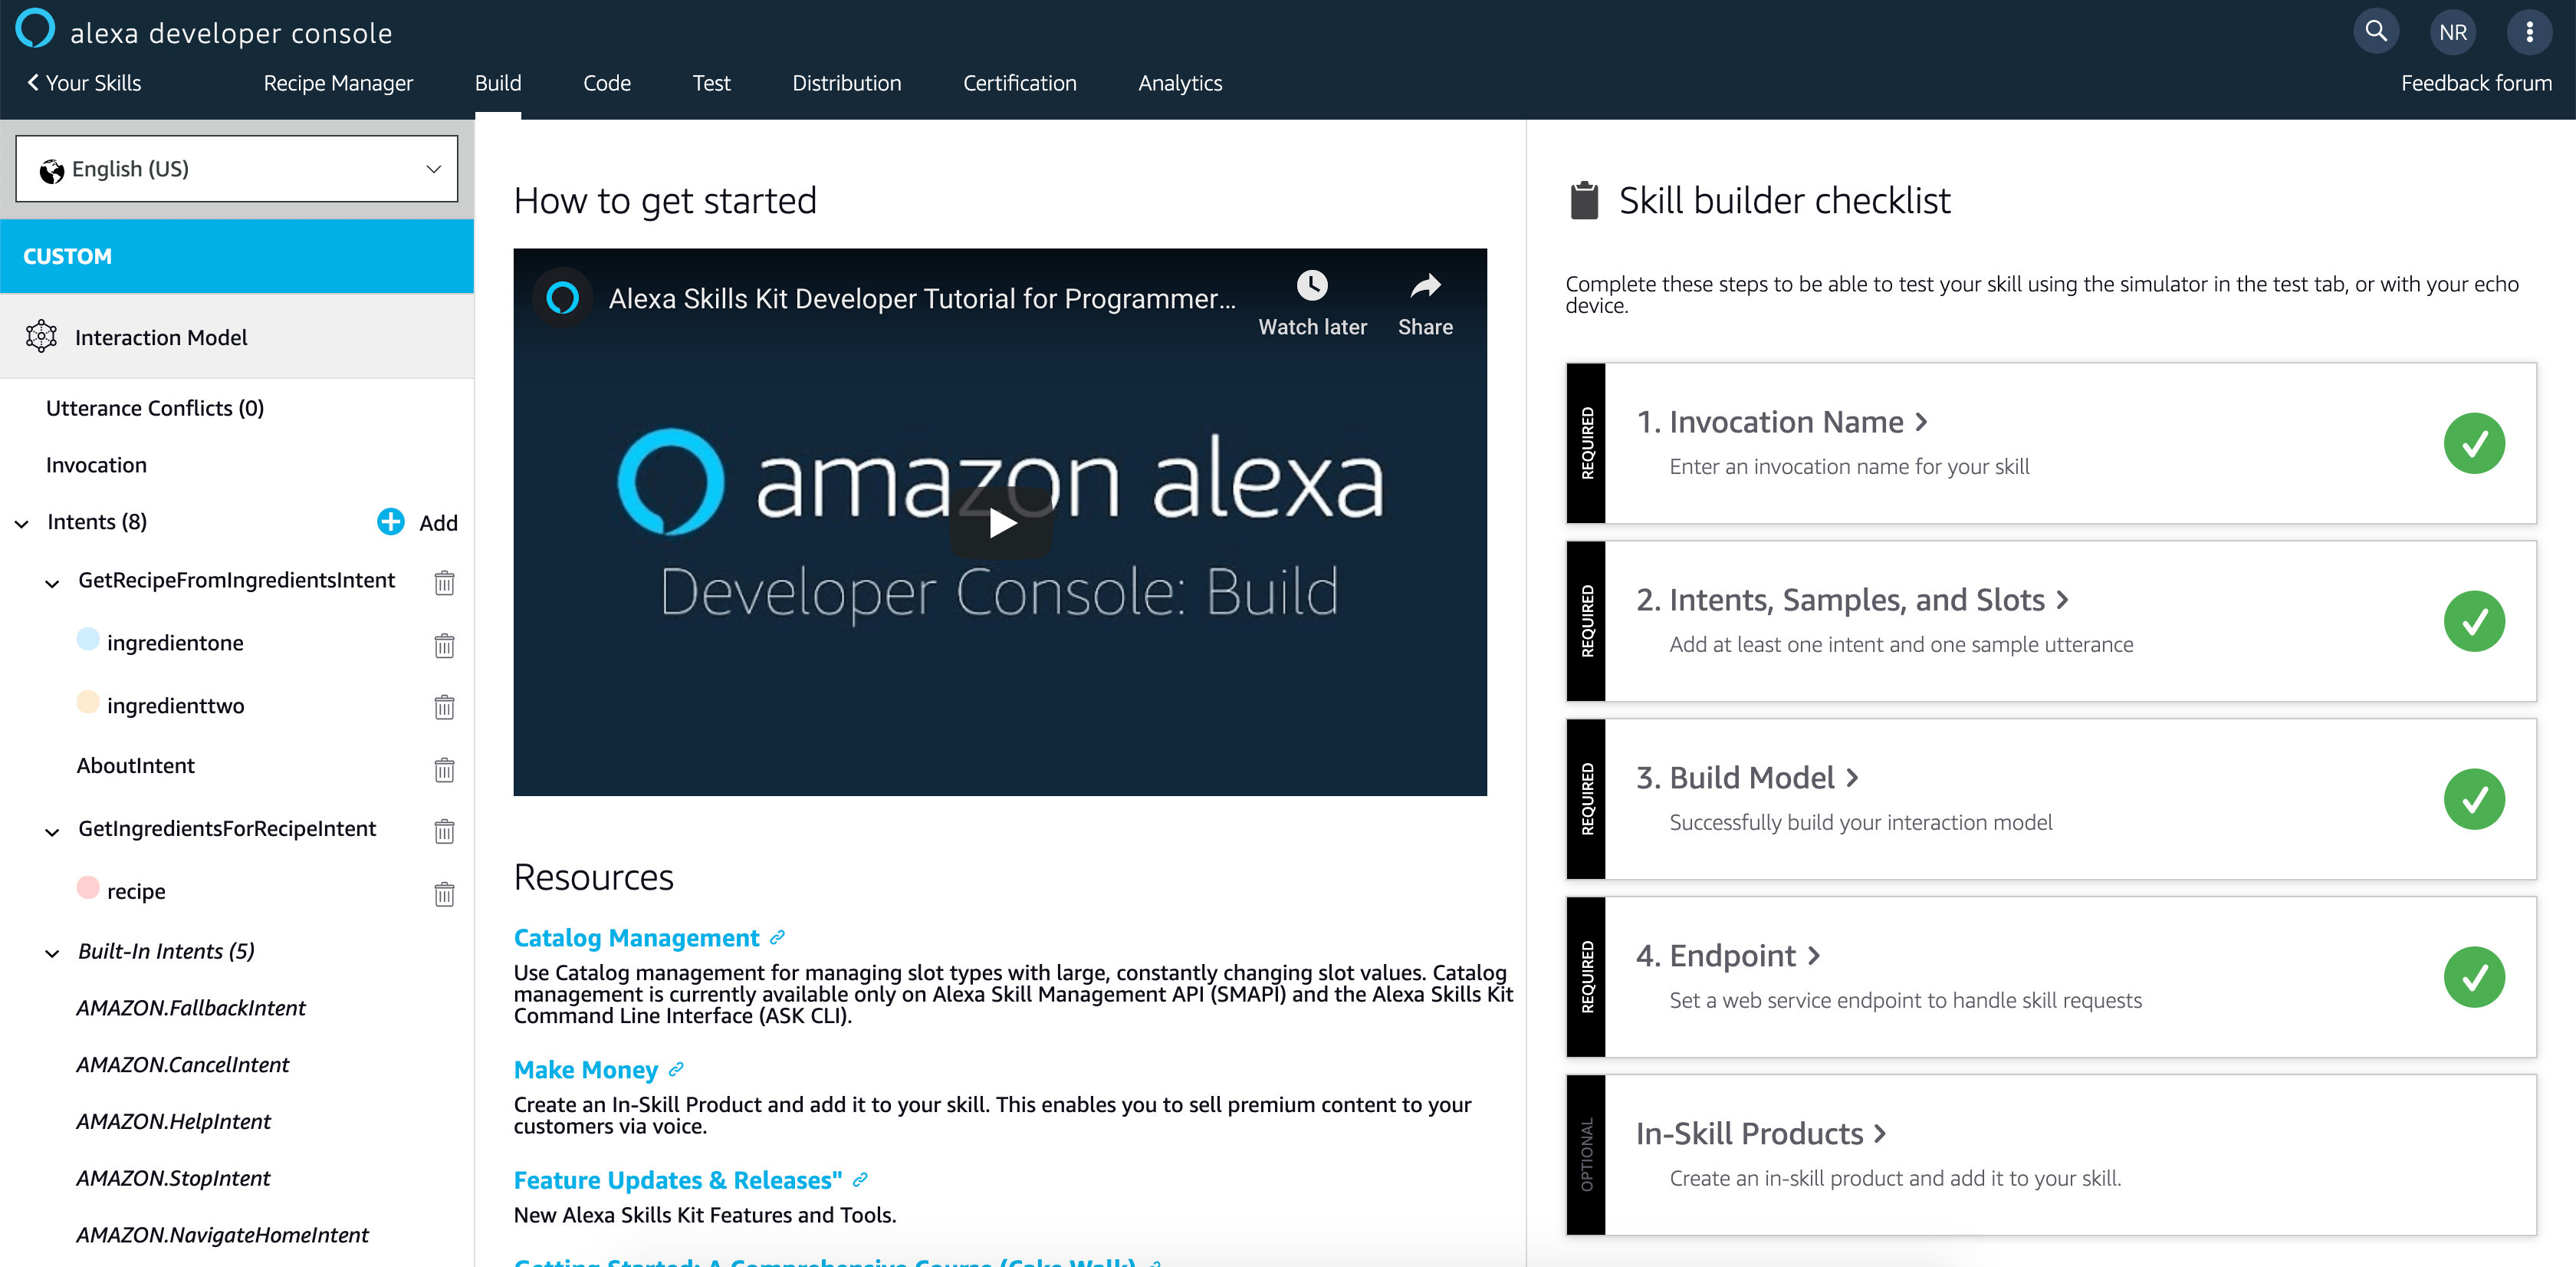Open the NR user account avatar
This screenshot has height=1267, width=2576.
[x=2453, y=32]
